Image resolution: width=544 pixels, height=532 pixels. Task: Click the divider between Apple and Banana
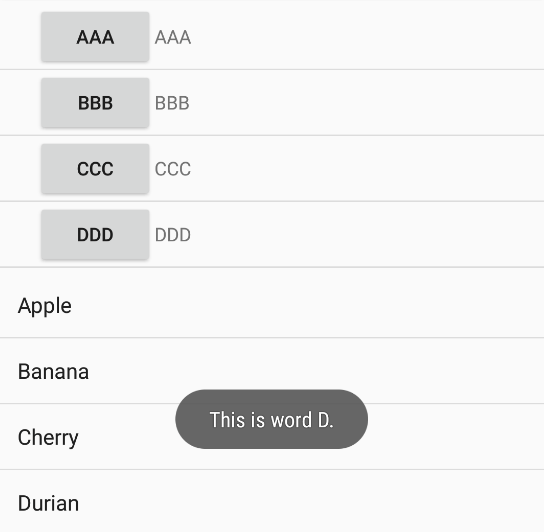[x=272, y=337]
